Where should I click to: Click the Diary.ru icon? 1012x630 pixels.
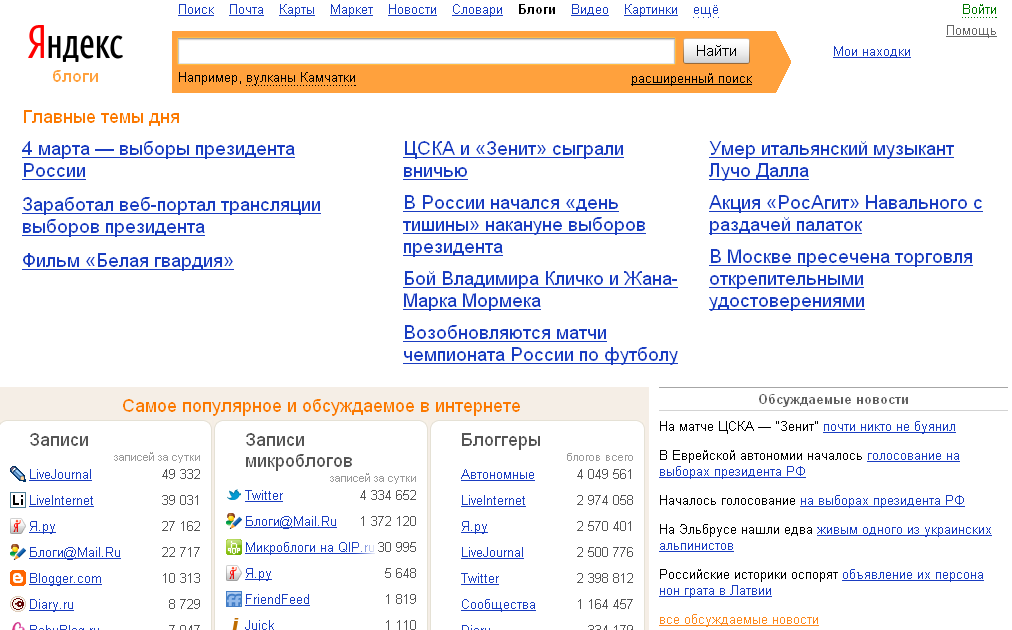[x=18, y=604]
